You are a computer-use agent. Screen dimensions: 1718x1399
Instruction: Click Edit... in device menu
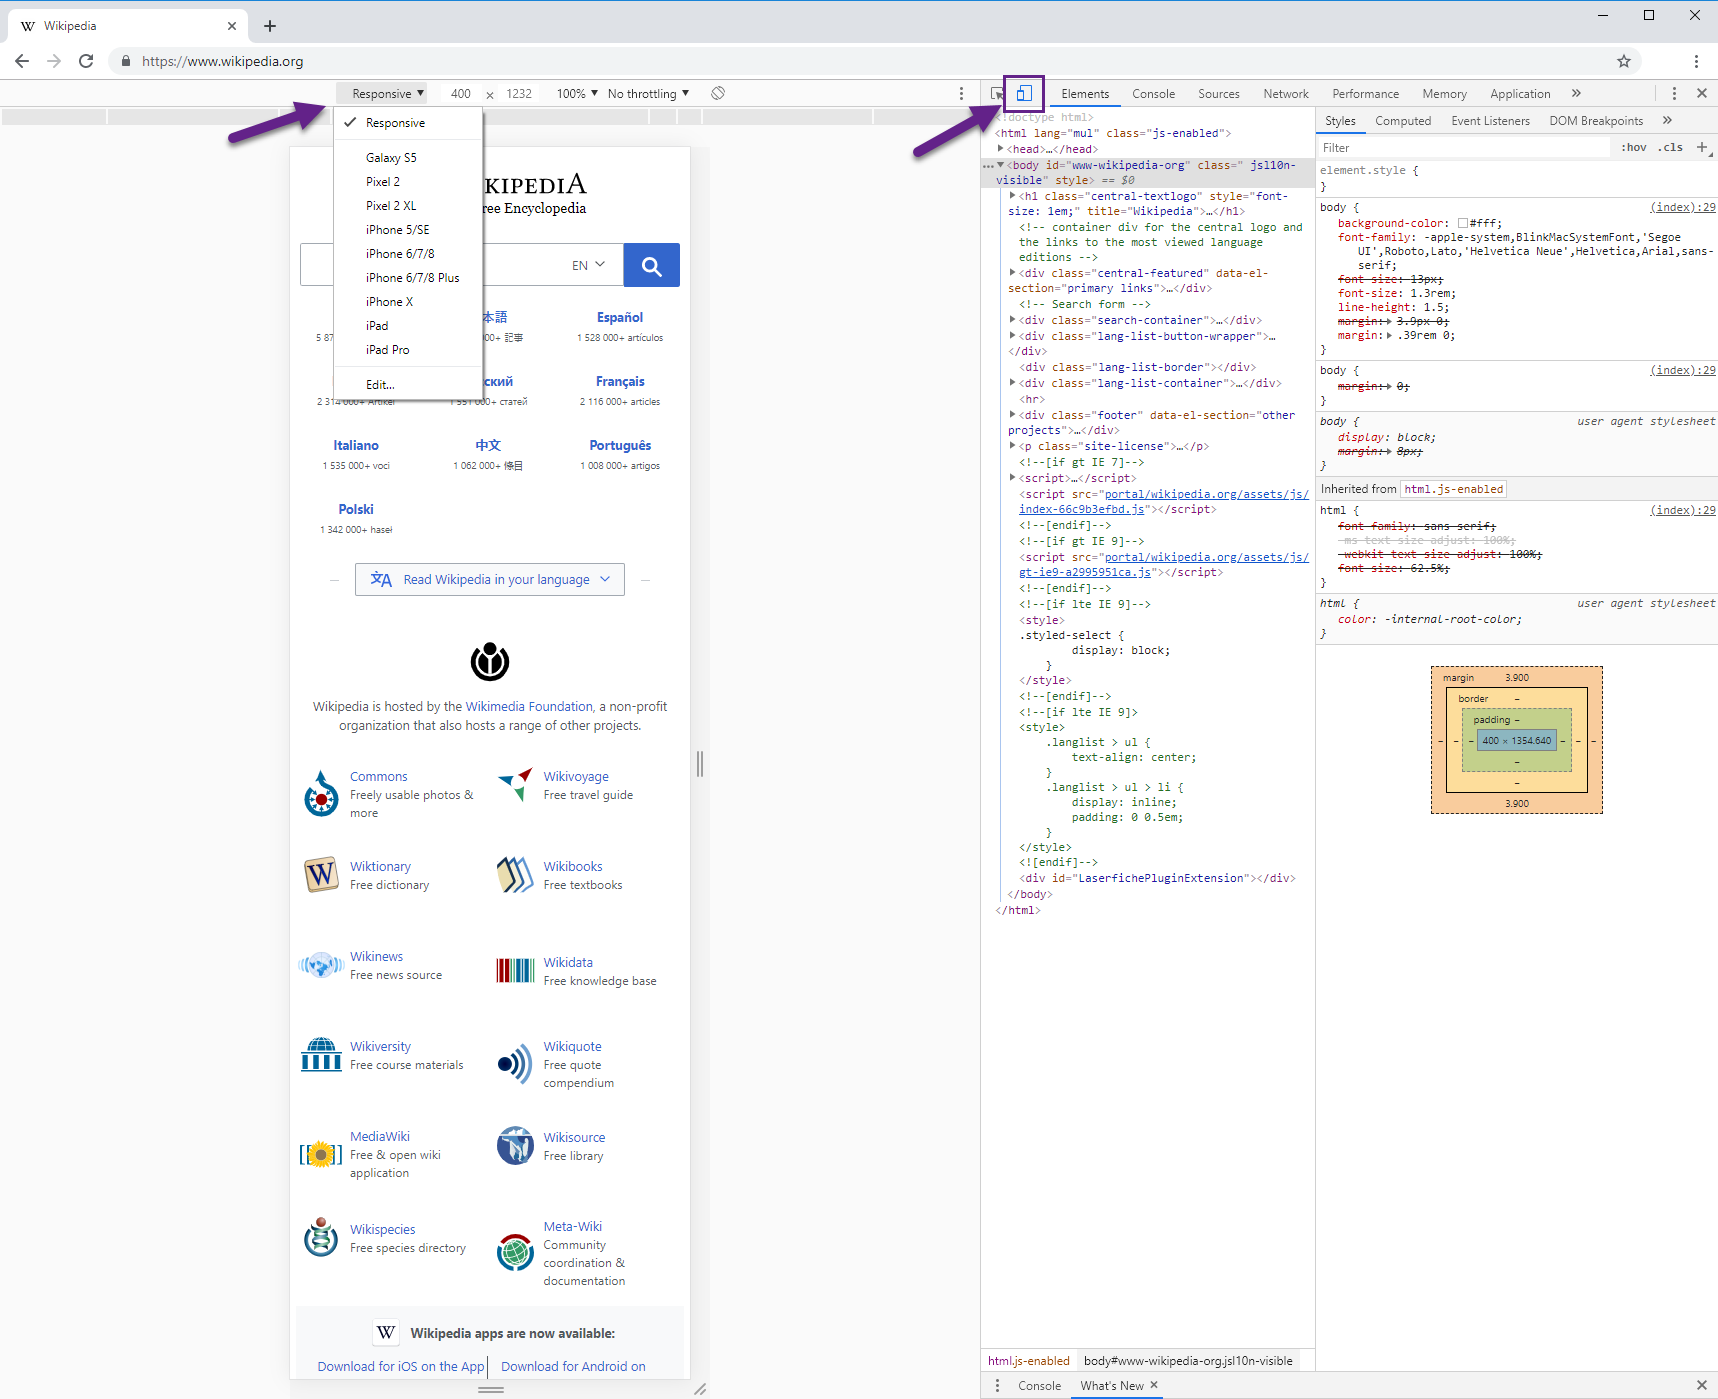click(x=380, y=385)
